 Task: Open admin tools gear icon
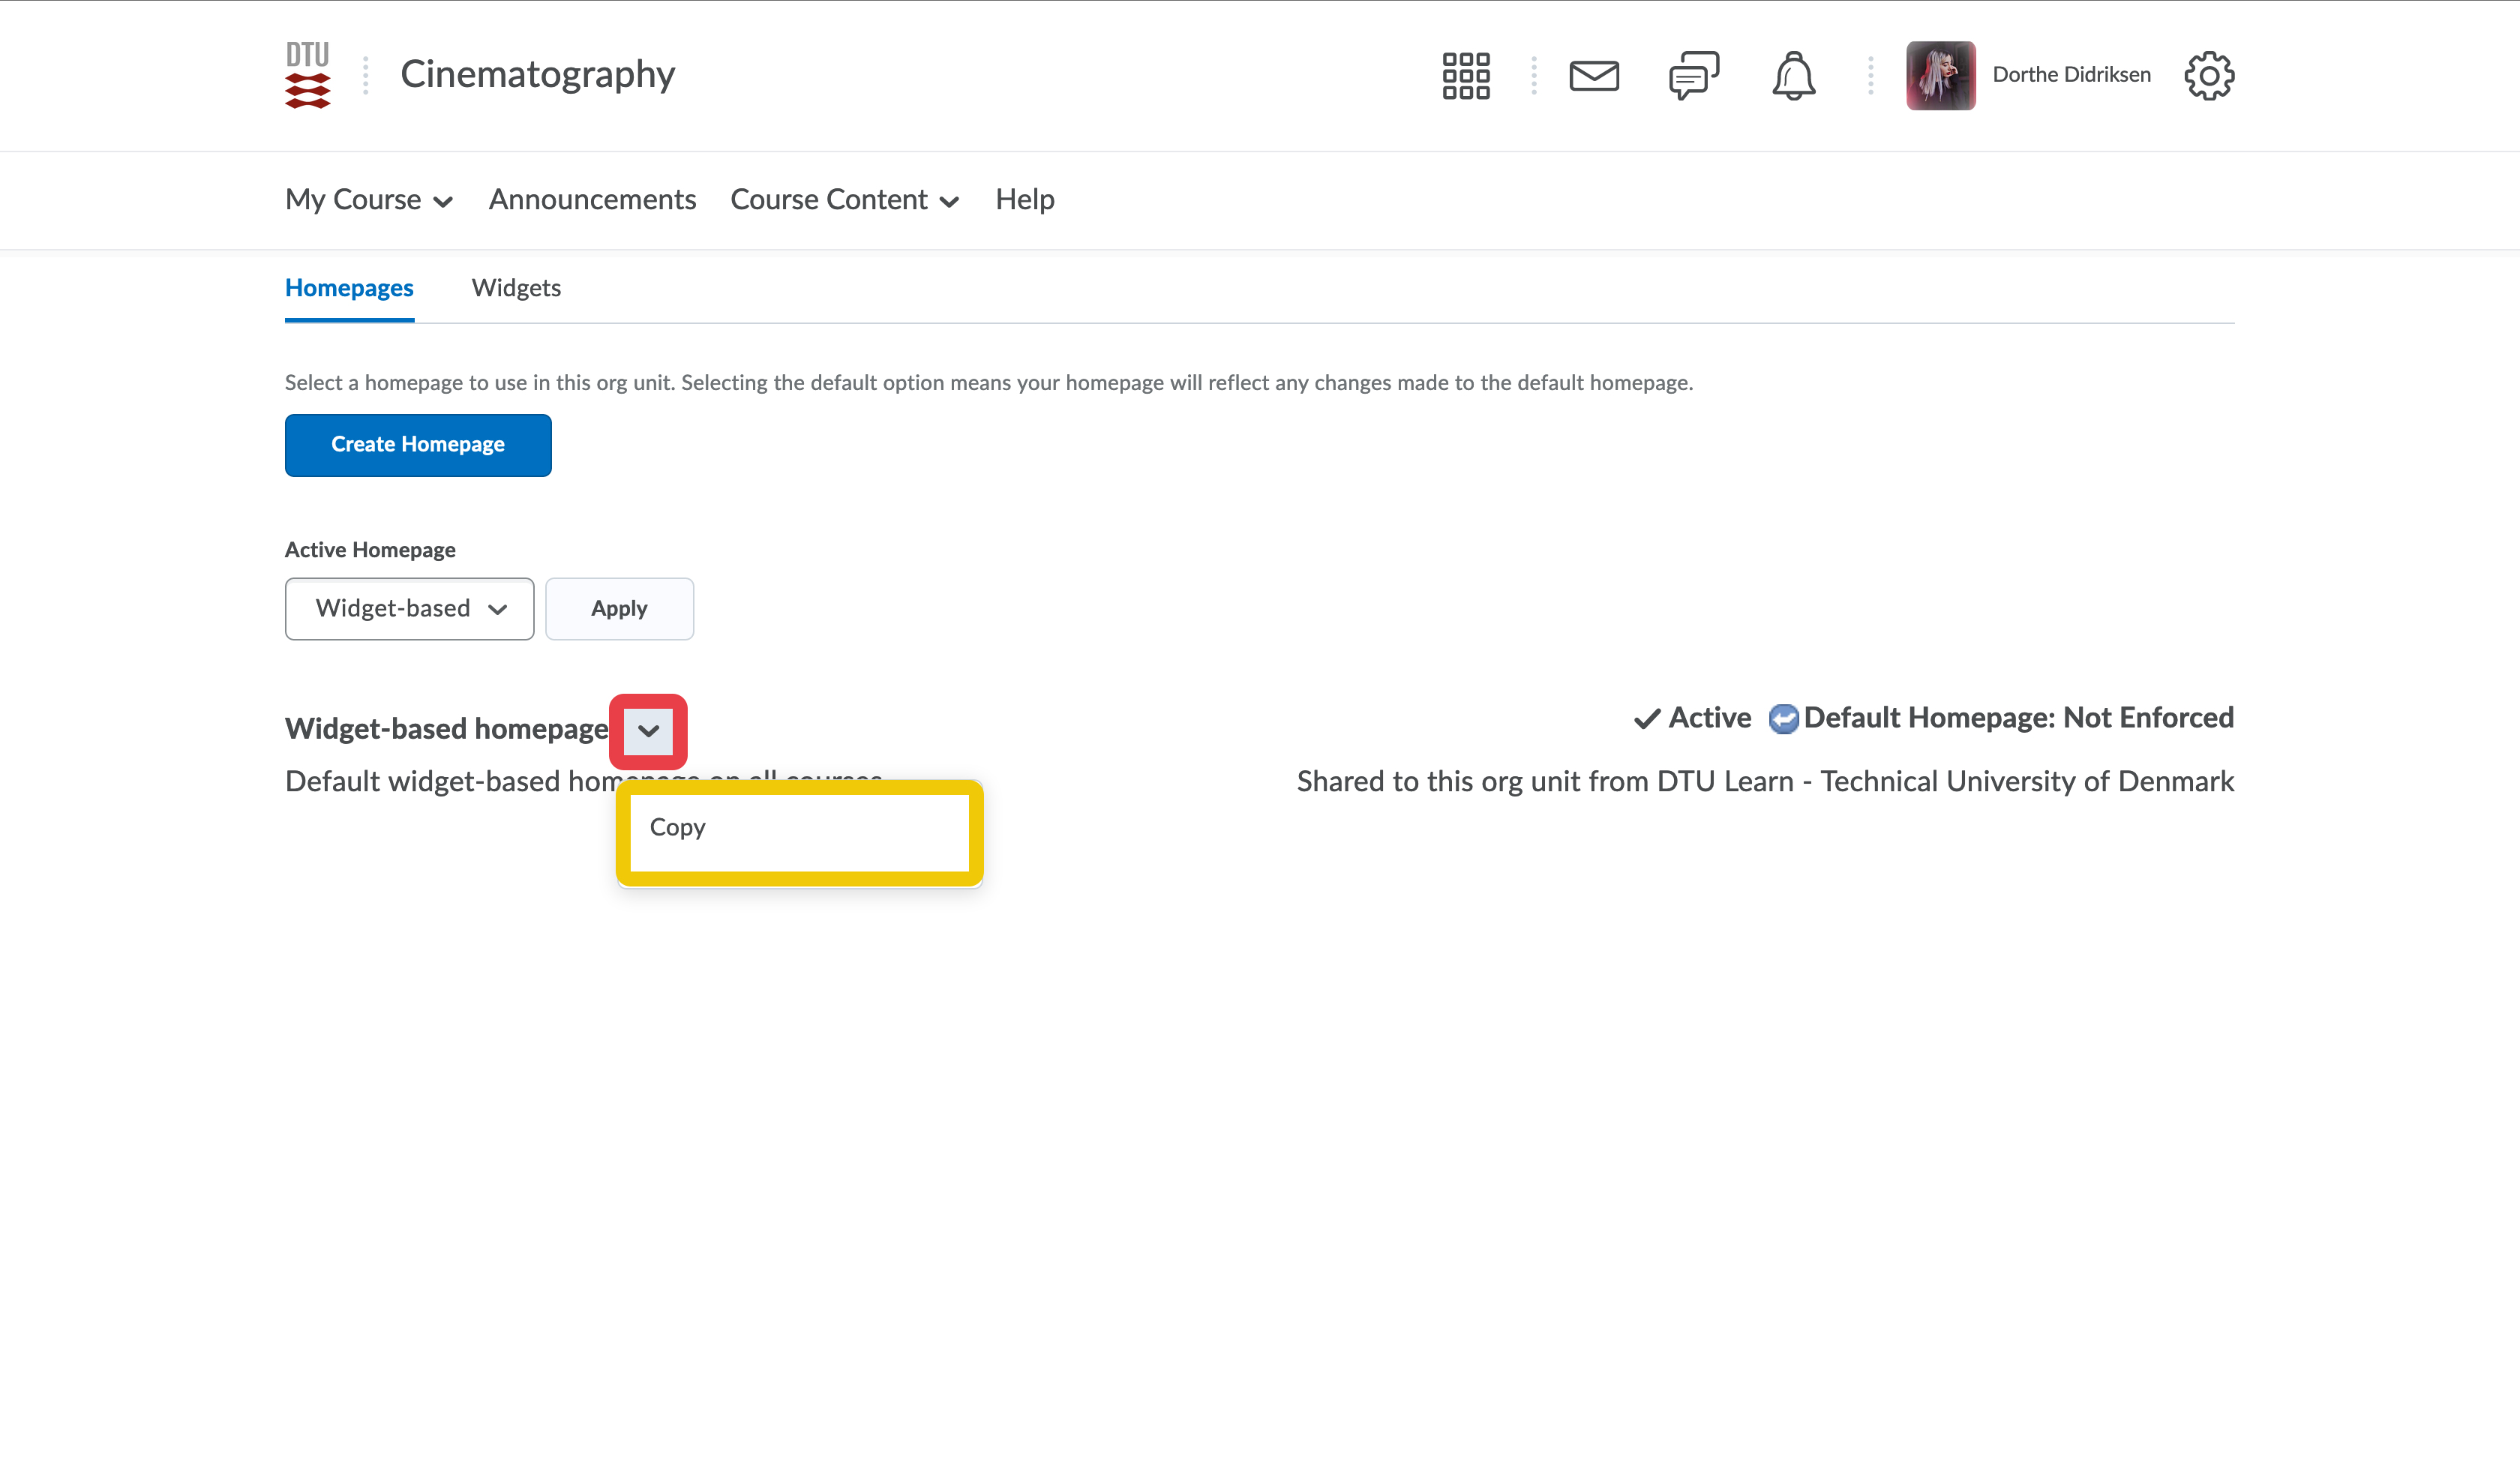pos(2208,76)
